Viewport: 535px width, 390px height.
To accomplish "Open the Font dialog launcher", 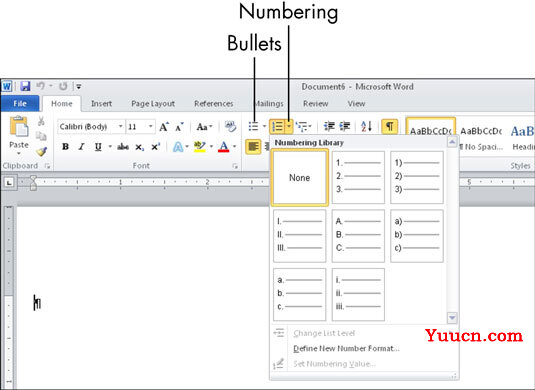I will 235,166.
